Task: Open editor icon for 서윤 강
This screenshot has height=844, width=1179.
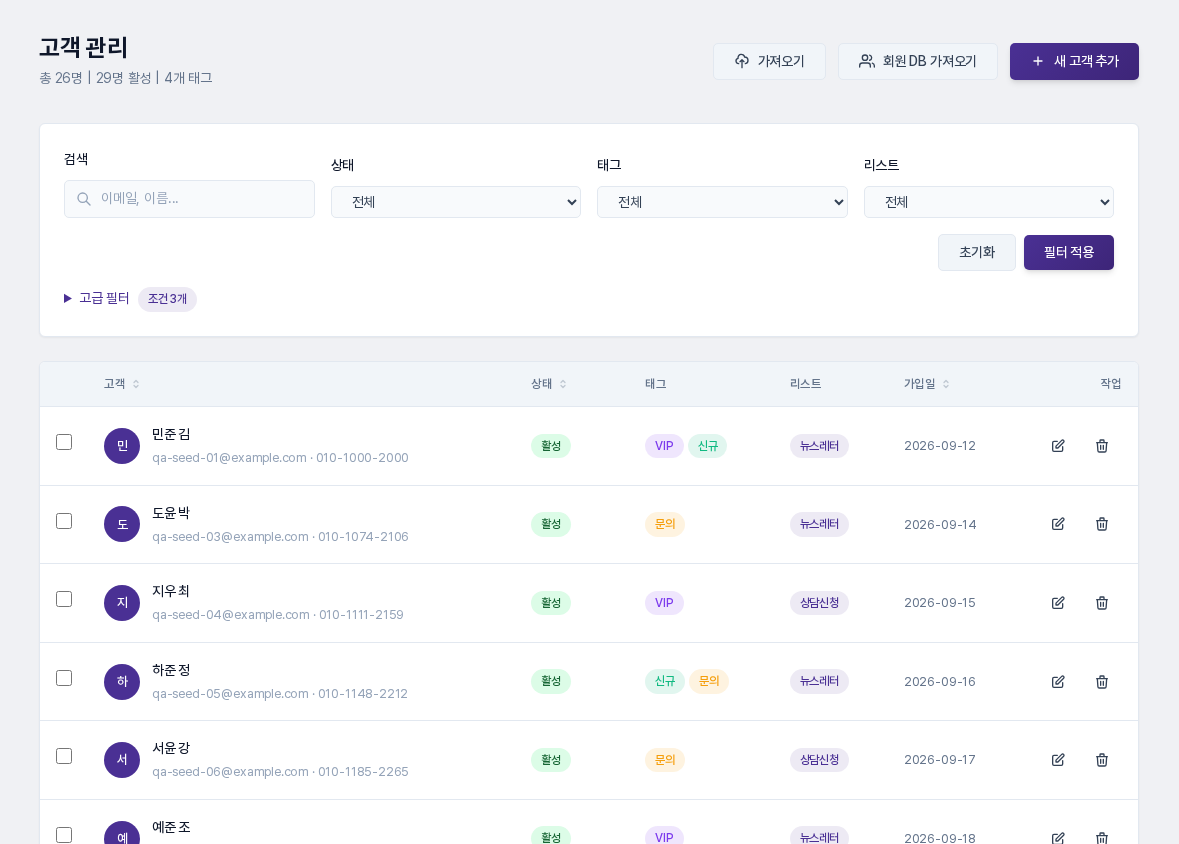Action: [1058, 760]
